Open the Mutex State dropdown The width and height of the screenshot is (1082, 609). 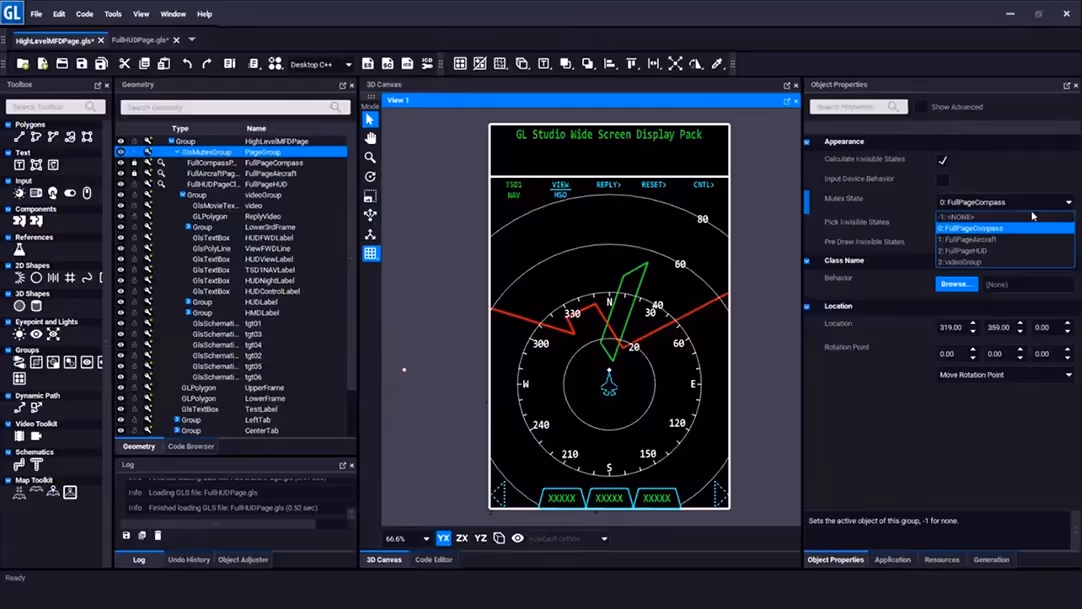tap(1005, 202)
